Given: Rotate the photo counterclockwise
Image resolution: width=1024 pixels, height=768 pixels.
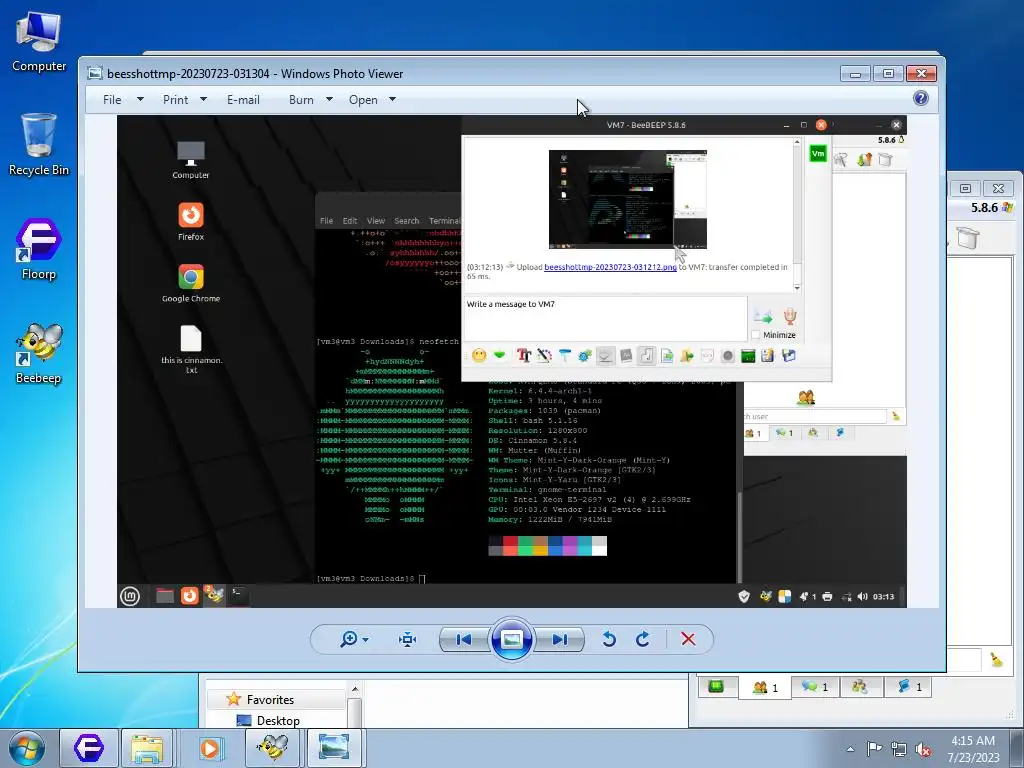Looking at the screenshot, I should point(609,639).
